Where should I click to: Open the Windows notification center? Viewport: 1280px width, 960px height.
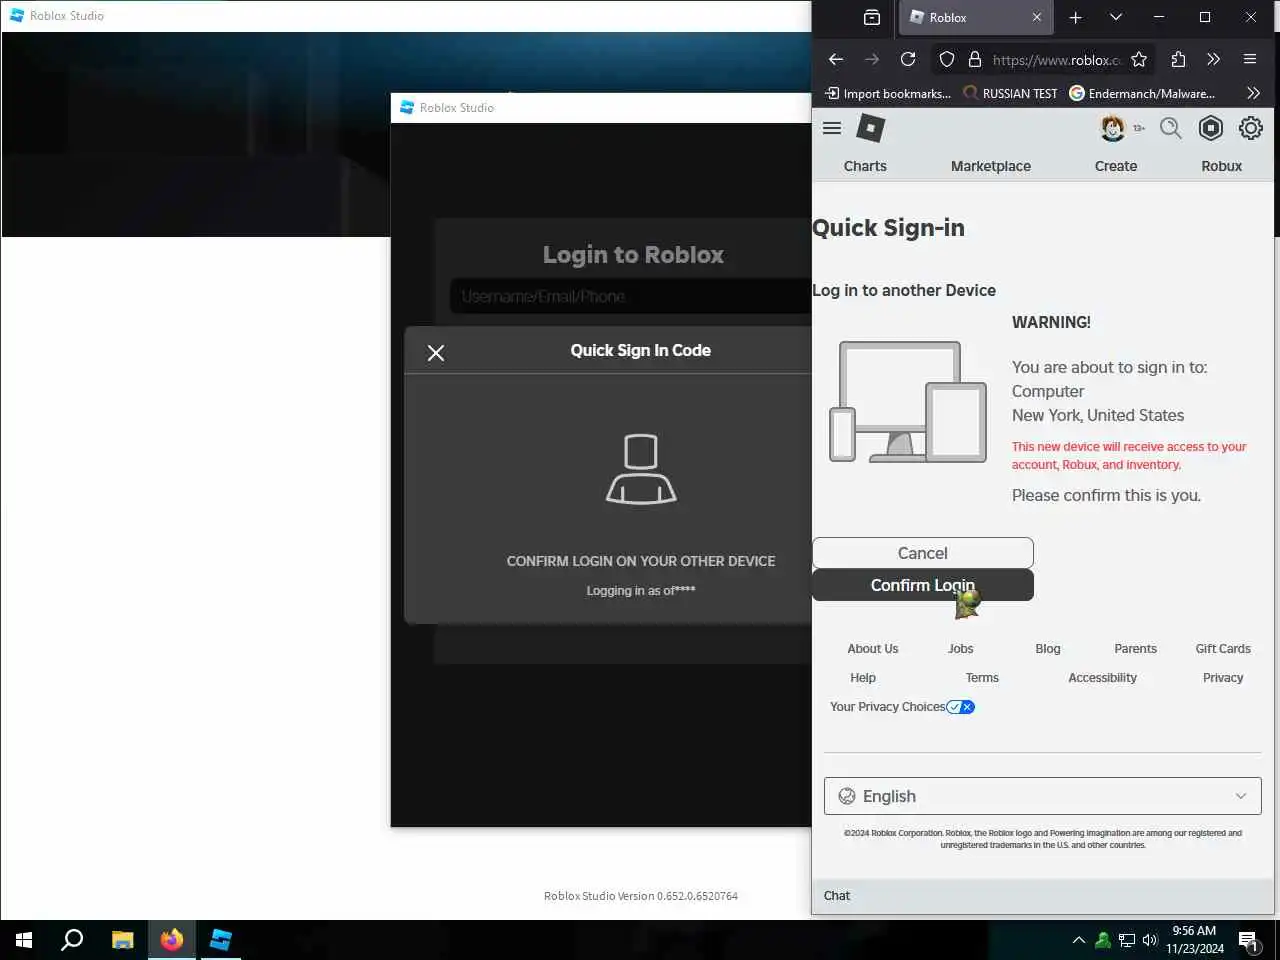1249,940
